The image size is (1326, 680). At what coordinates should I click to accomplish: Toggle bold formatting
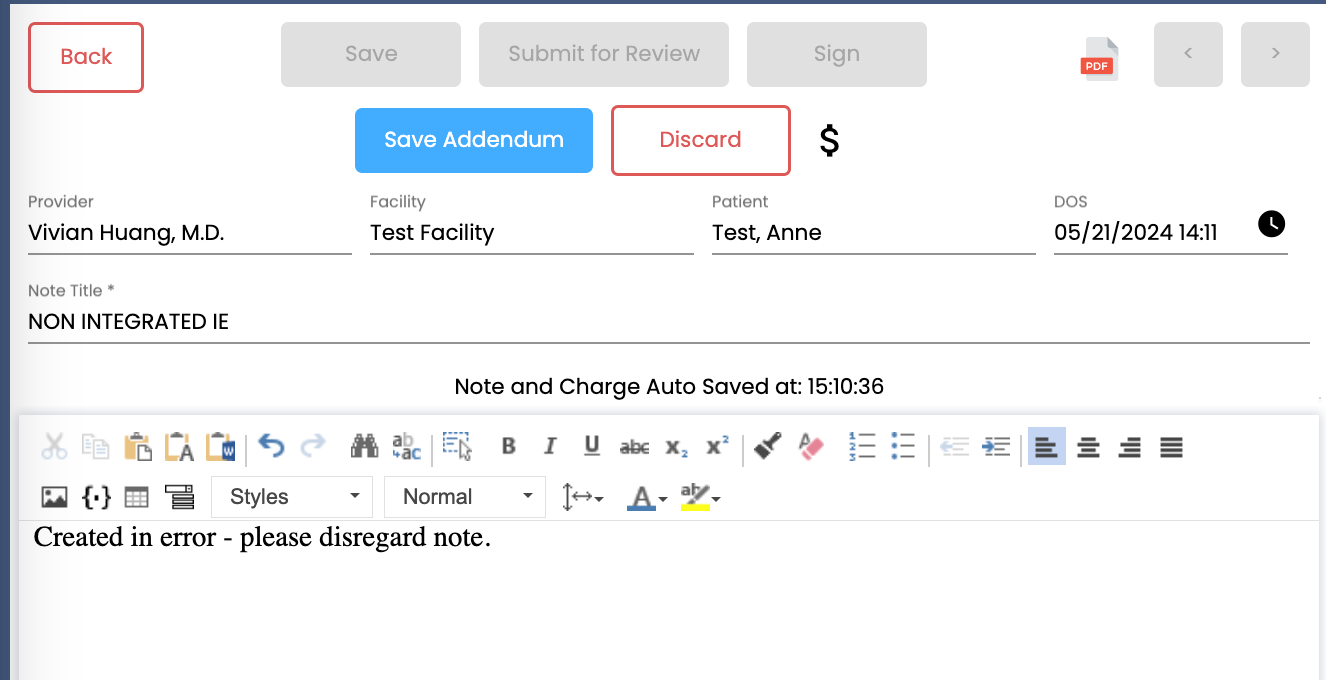click(508, 447)
